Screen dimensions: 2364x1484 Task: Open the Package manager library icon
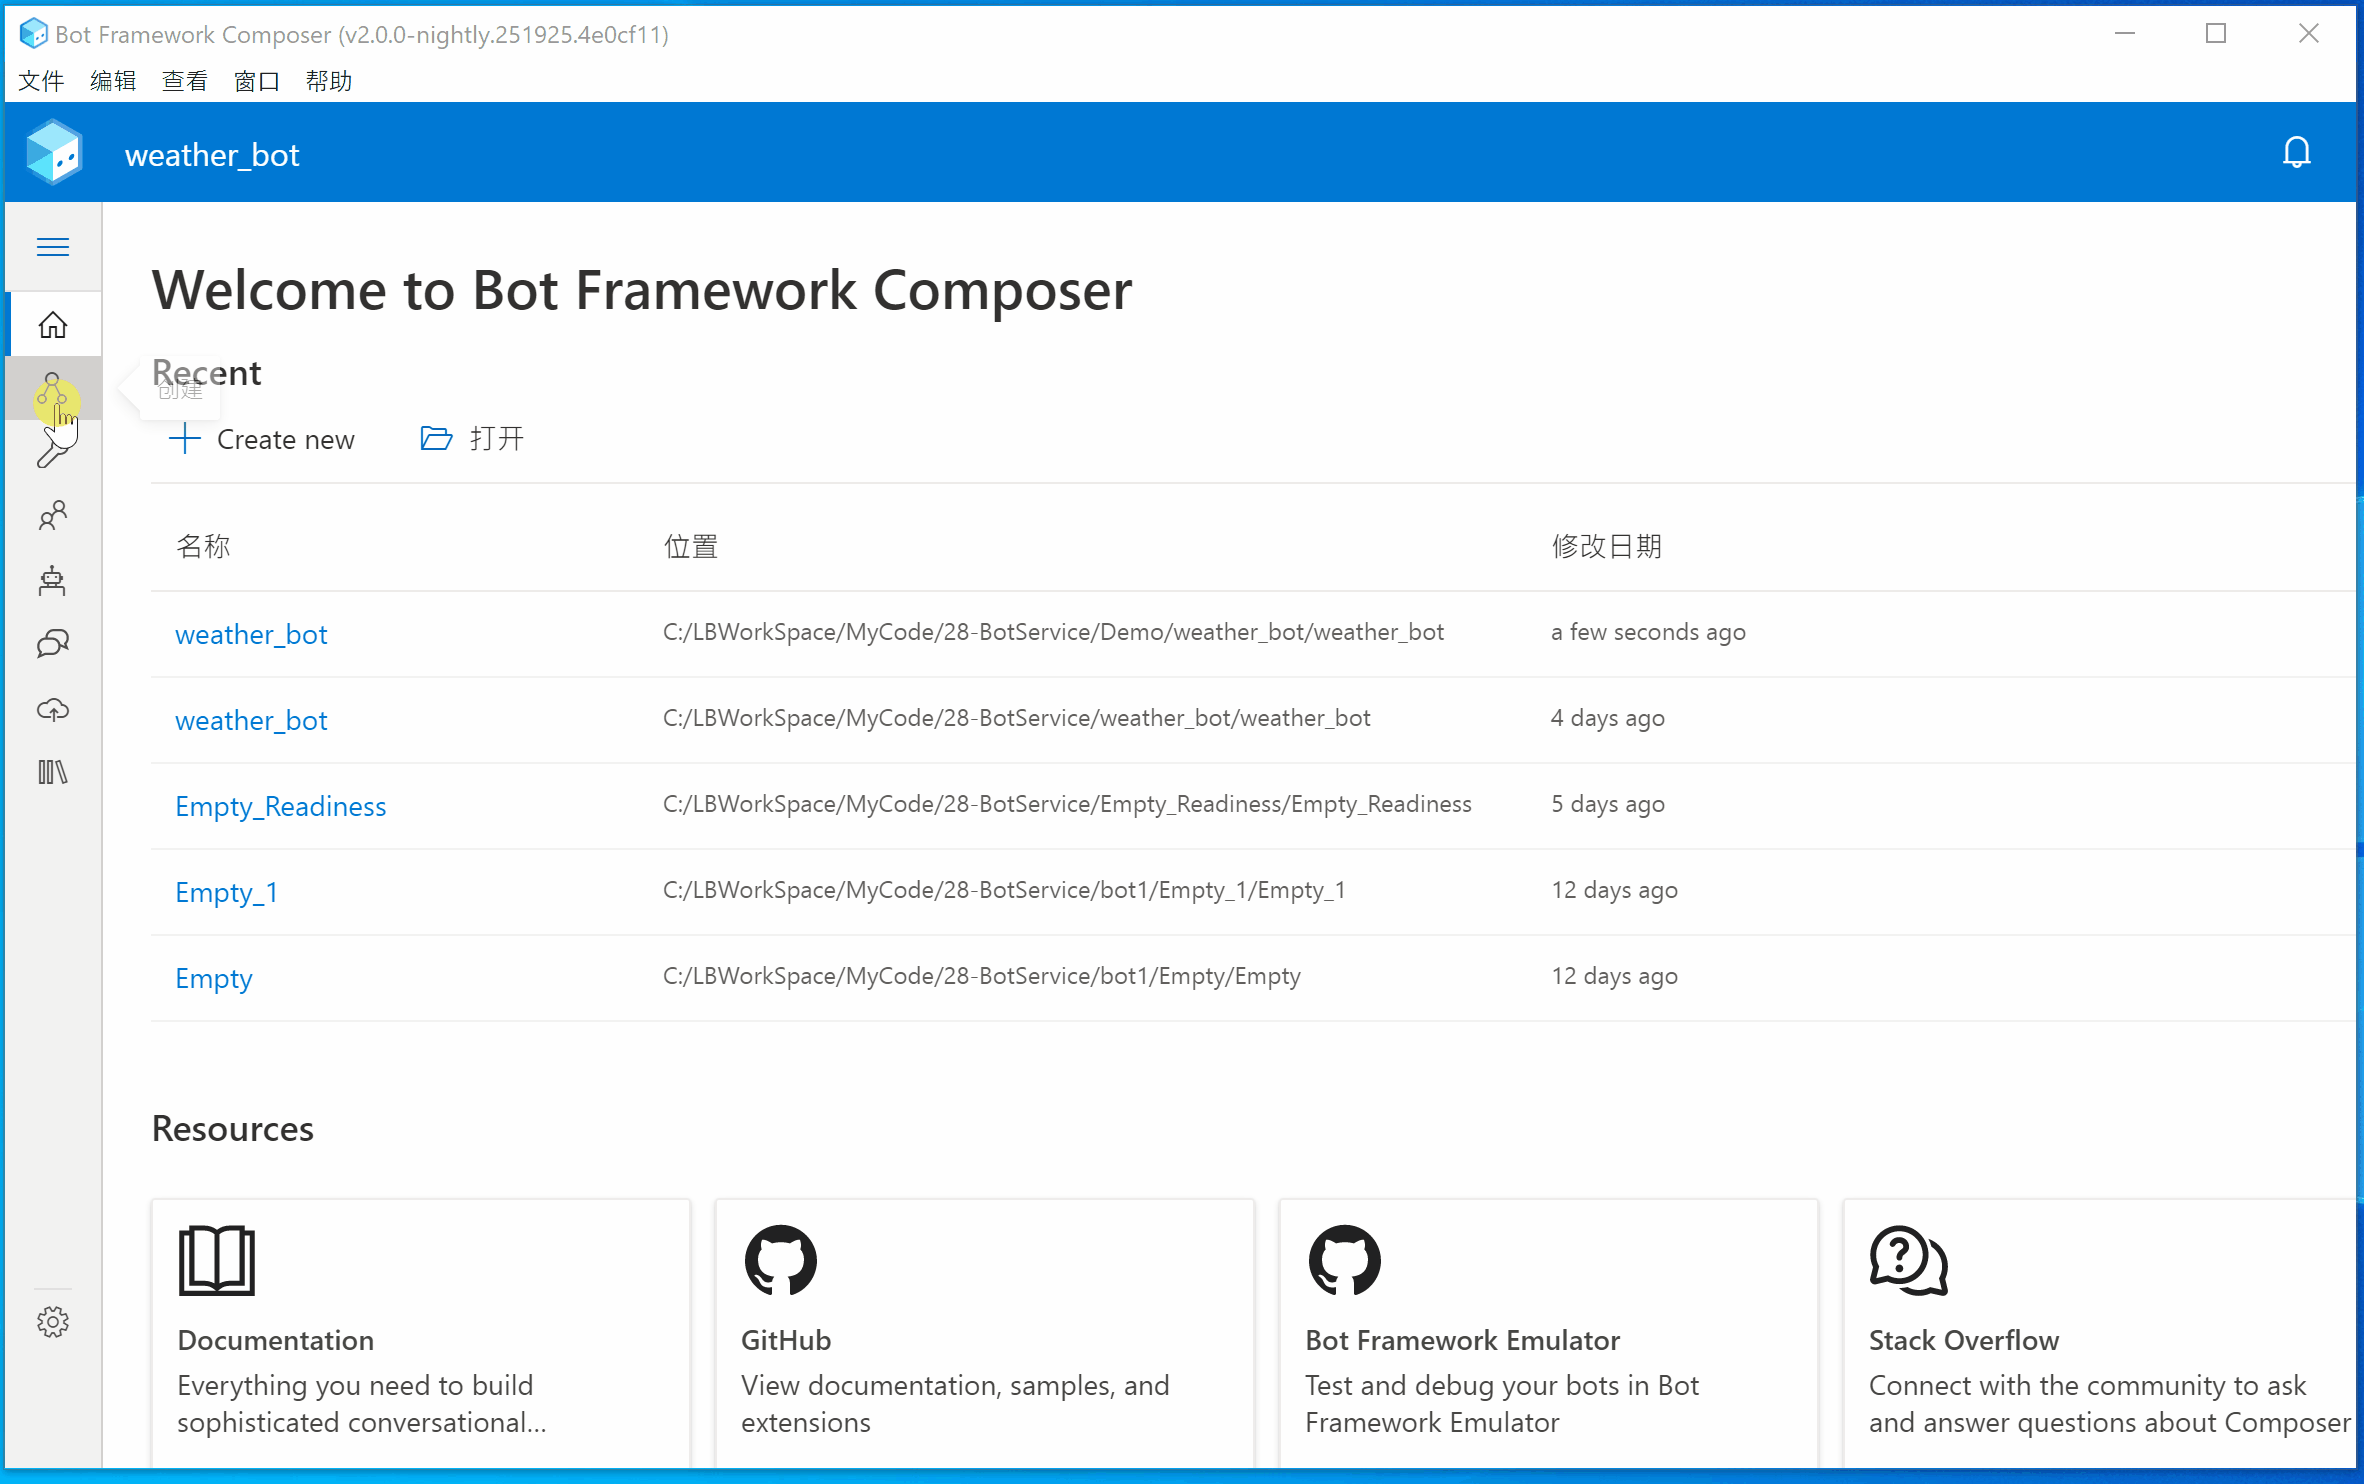click(x=53, y=772)
